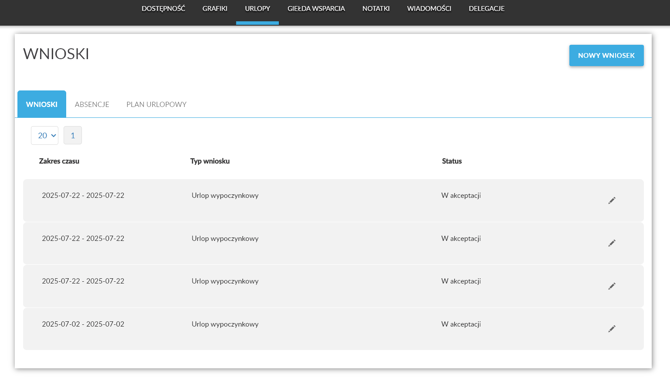Click the Zakres czasu column header

coord(59,161)
